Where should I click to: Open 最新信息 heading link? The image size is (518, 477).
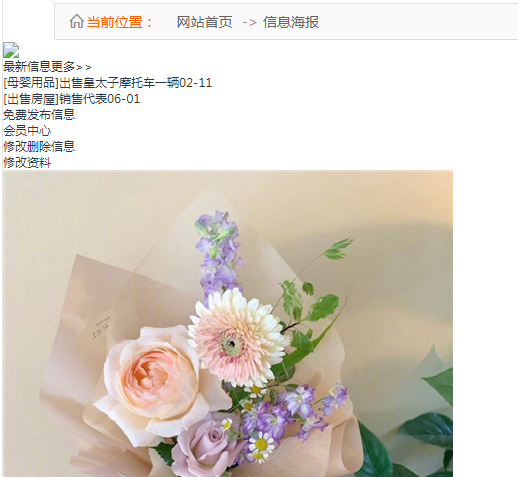click(x=27, y=67)
